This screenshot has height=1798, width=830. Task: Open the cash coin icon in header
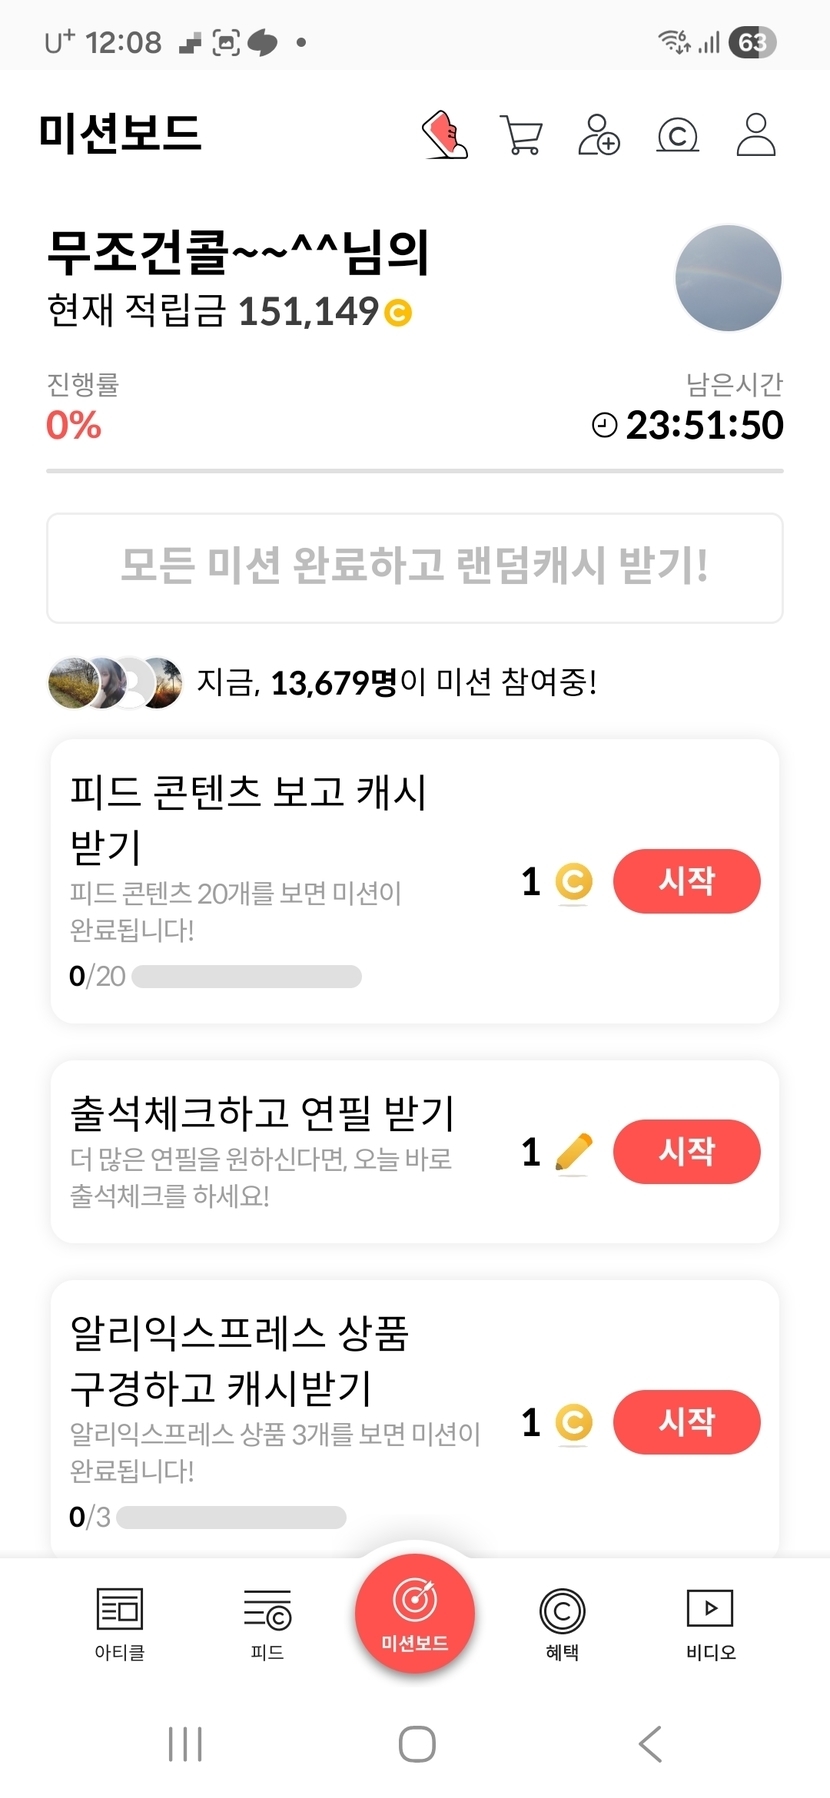(677, 135)
